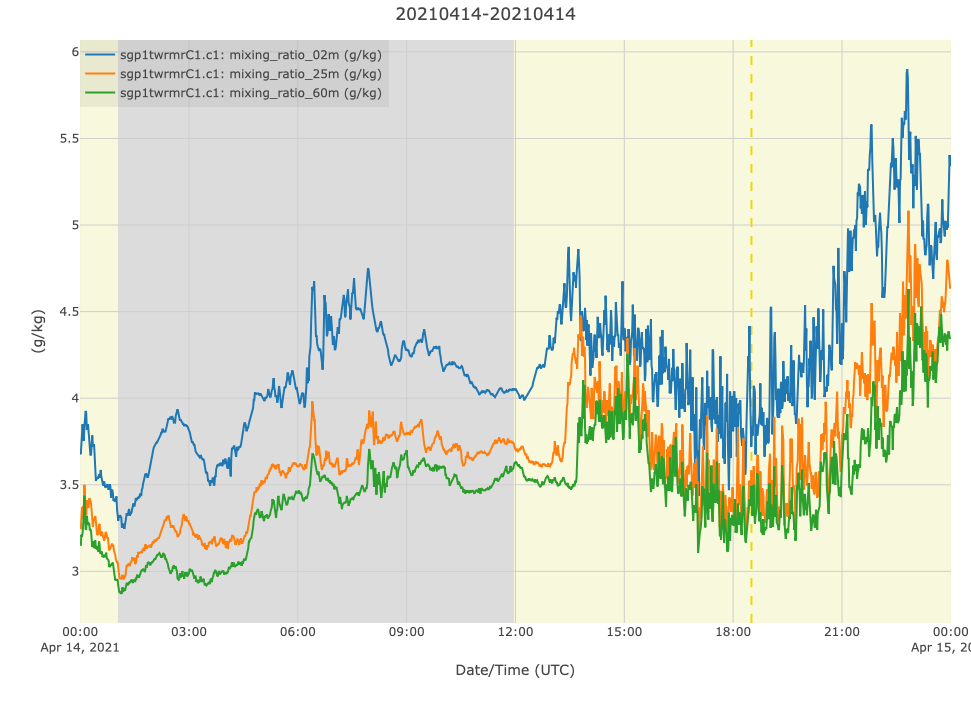971x702 pixels.
Task: Click the orange line's spike just after 06:00
Action: (x=313, y=403)
